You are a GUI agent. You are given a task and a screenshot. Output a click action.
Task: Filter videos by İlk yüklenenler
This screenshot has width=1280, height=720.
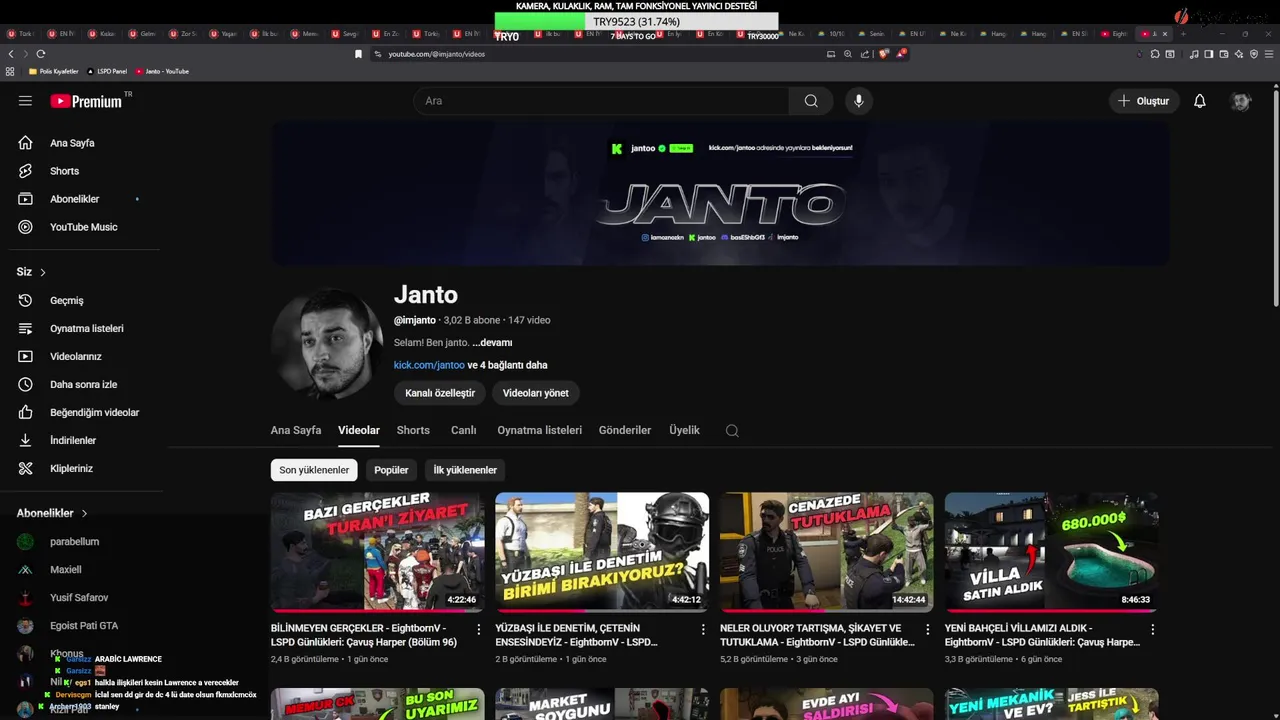click(x=465, y=470)
